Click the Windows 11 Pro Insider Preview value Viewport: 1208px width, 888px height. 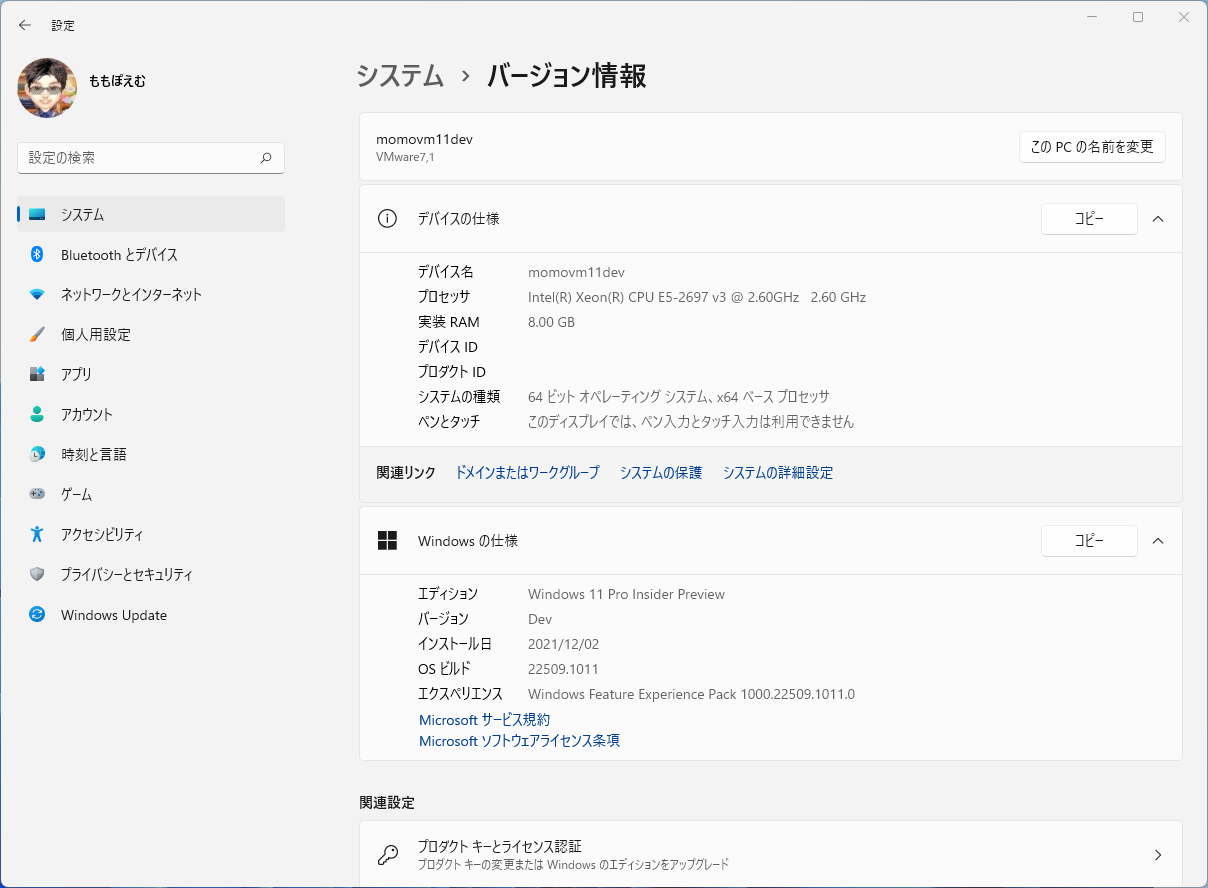[626, 594]
